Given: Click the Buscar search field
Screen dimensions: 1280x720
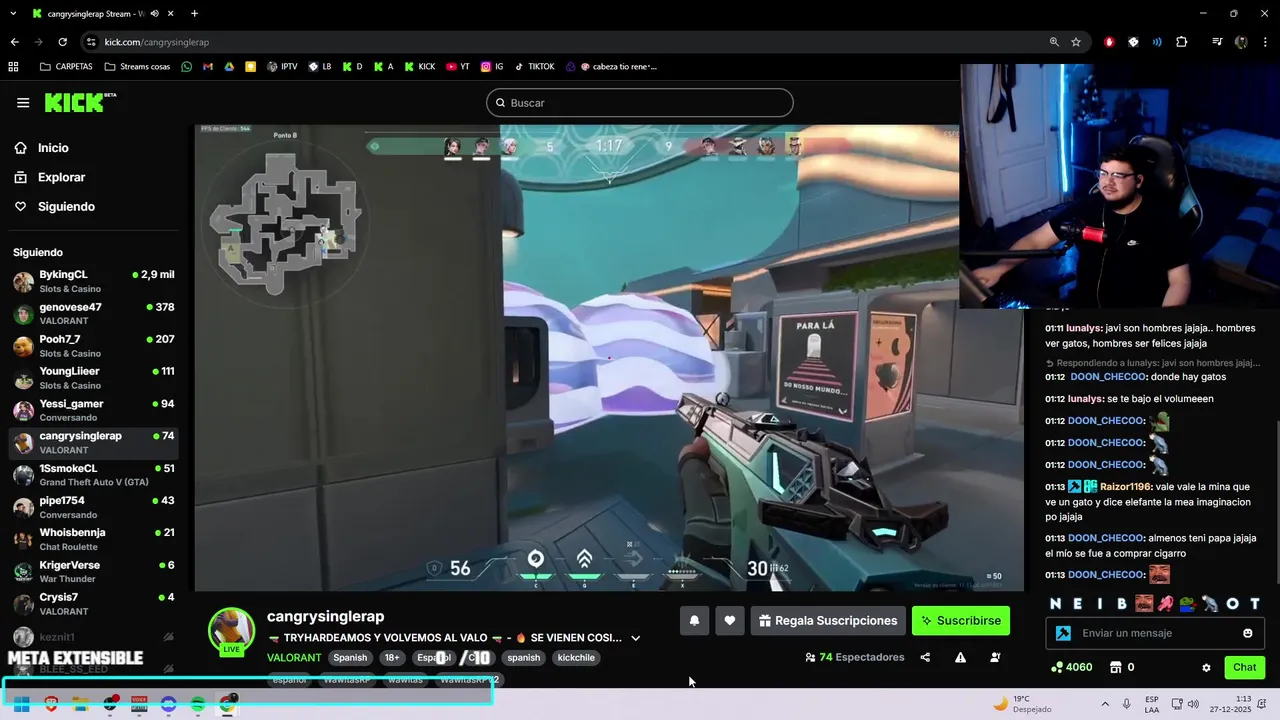Looking at the screenshot, I should click(x=640, y=103).
